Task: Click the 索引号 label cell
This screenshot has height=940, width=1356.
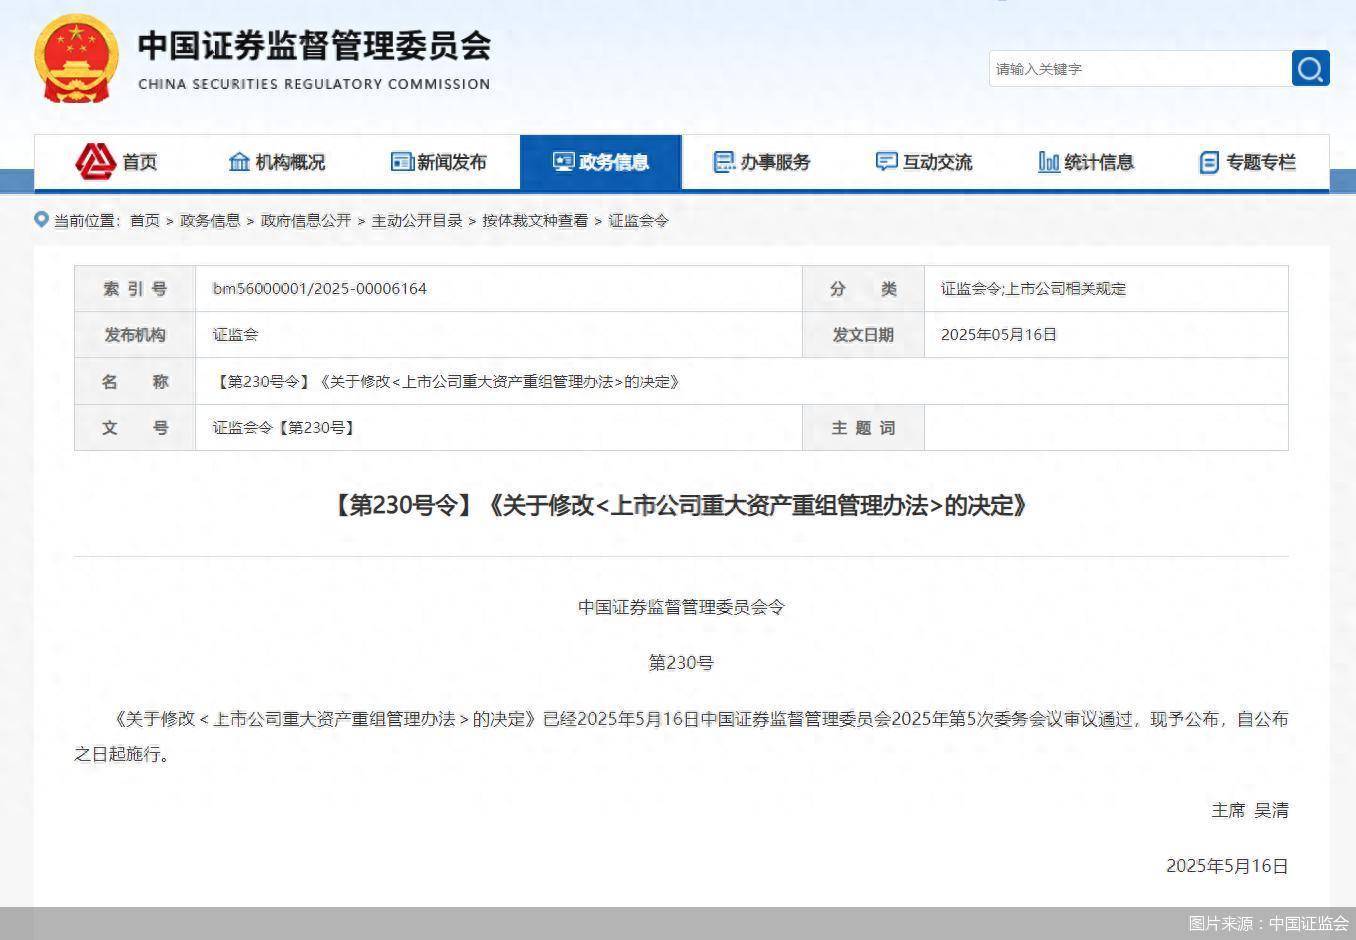Action: 135,289
